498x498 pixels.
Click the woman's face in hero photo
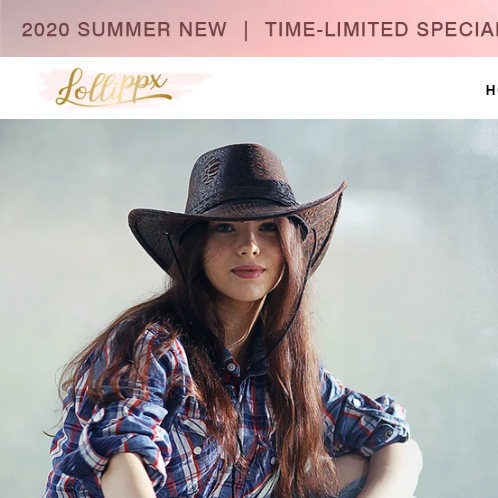[x=245, y=258]
